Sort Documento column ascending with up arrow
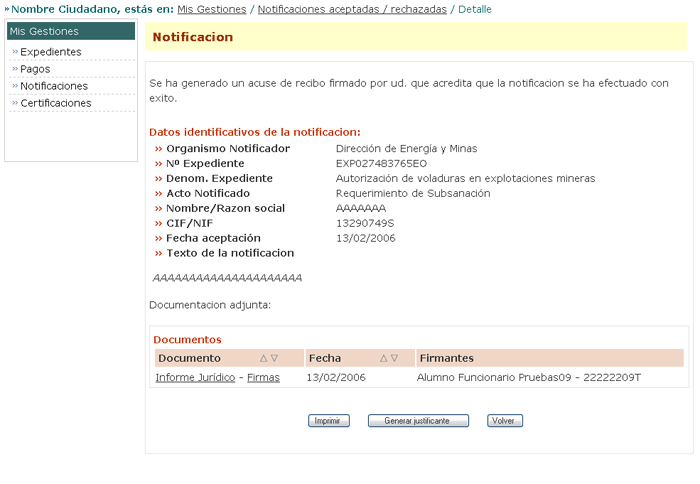Image resolution: width=700 pixels, height=484 pixels. click(264, 358)
